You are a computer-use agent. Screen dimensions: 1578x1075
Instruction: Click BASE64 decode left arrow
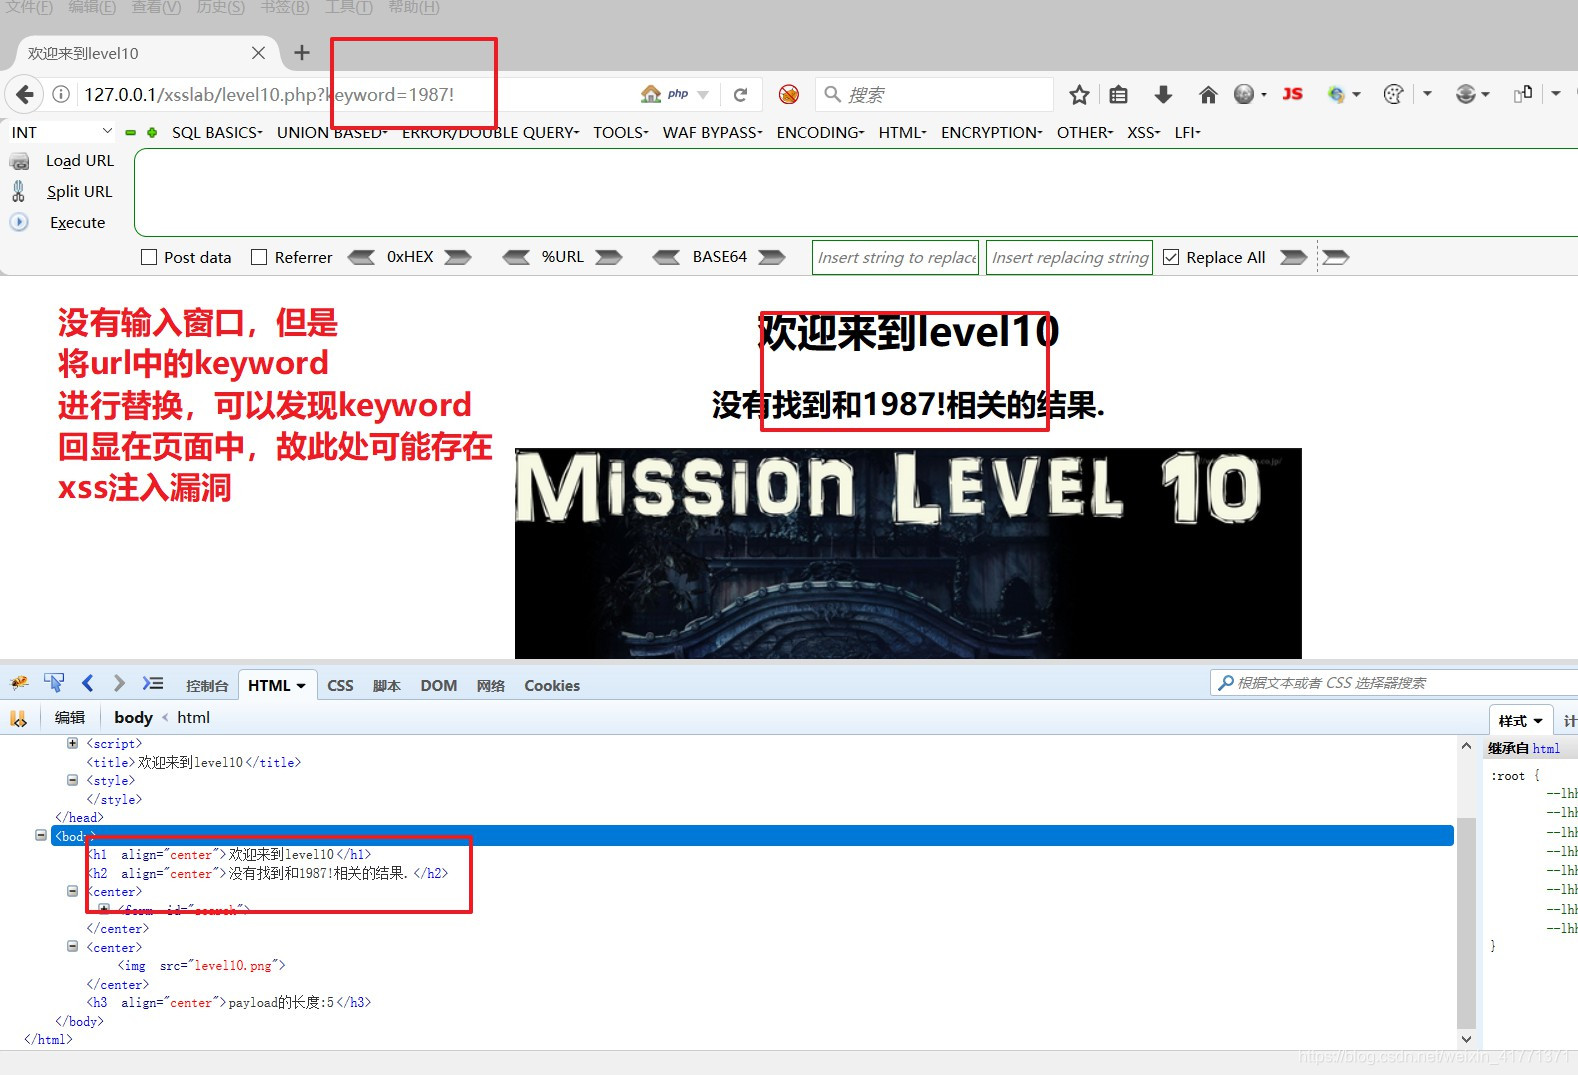(x=667, y=257)
